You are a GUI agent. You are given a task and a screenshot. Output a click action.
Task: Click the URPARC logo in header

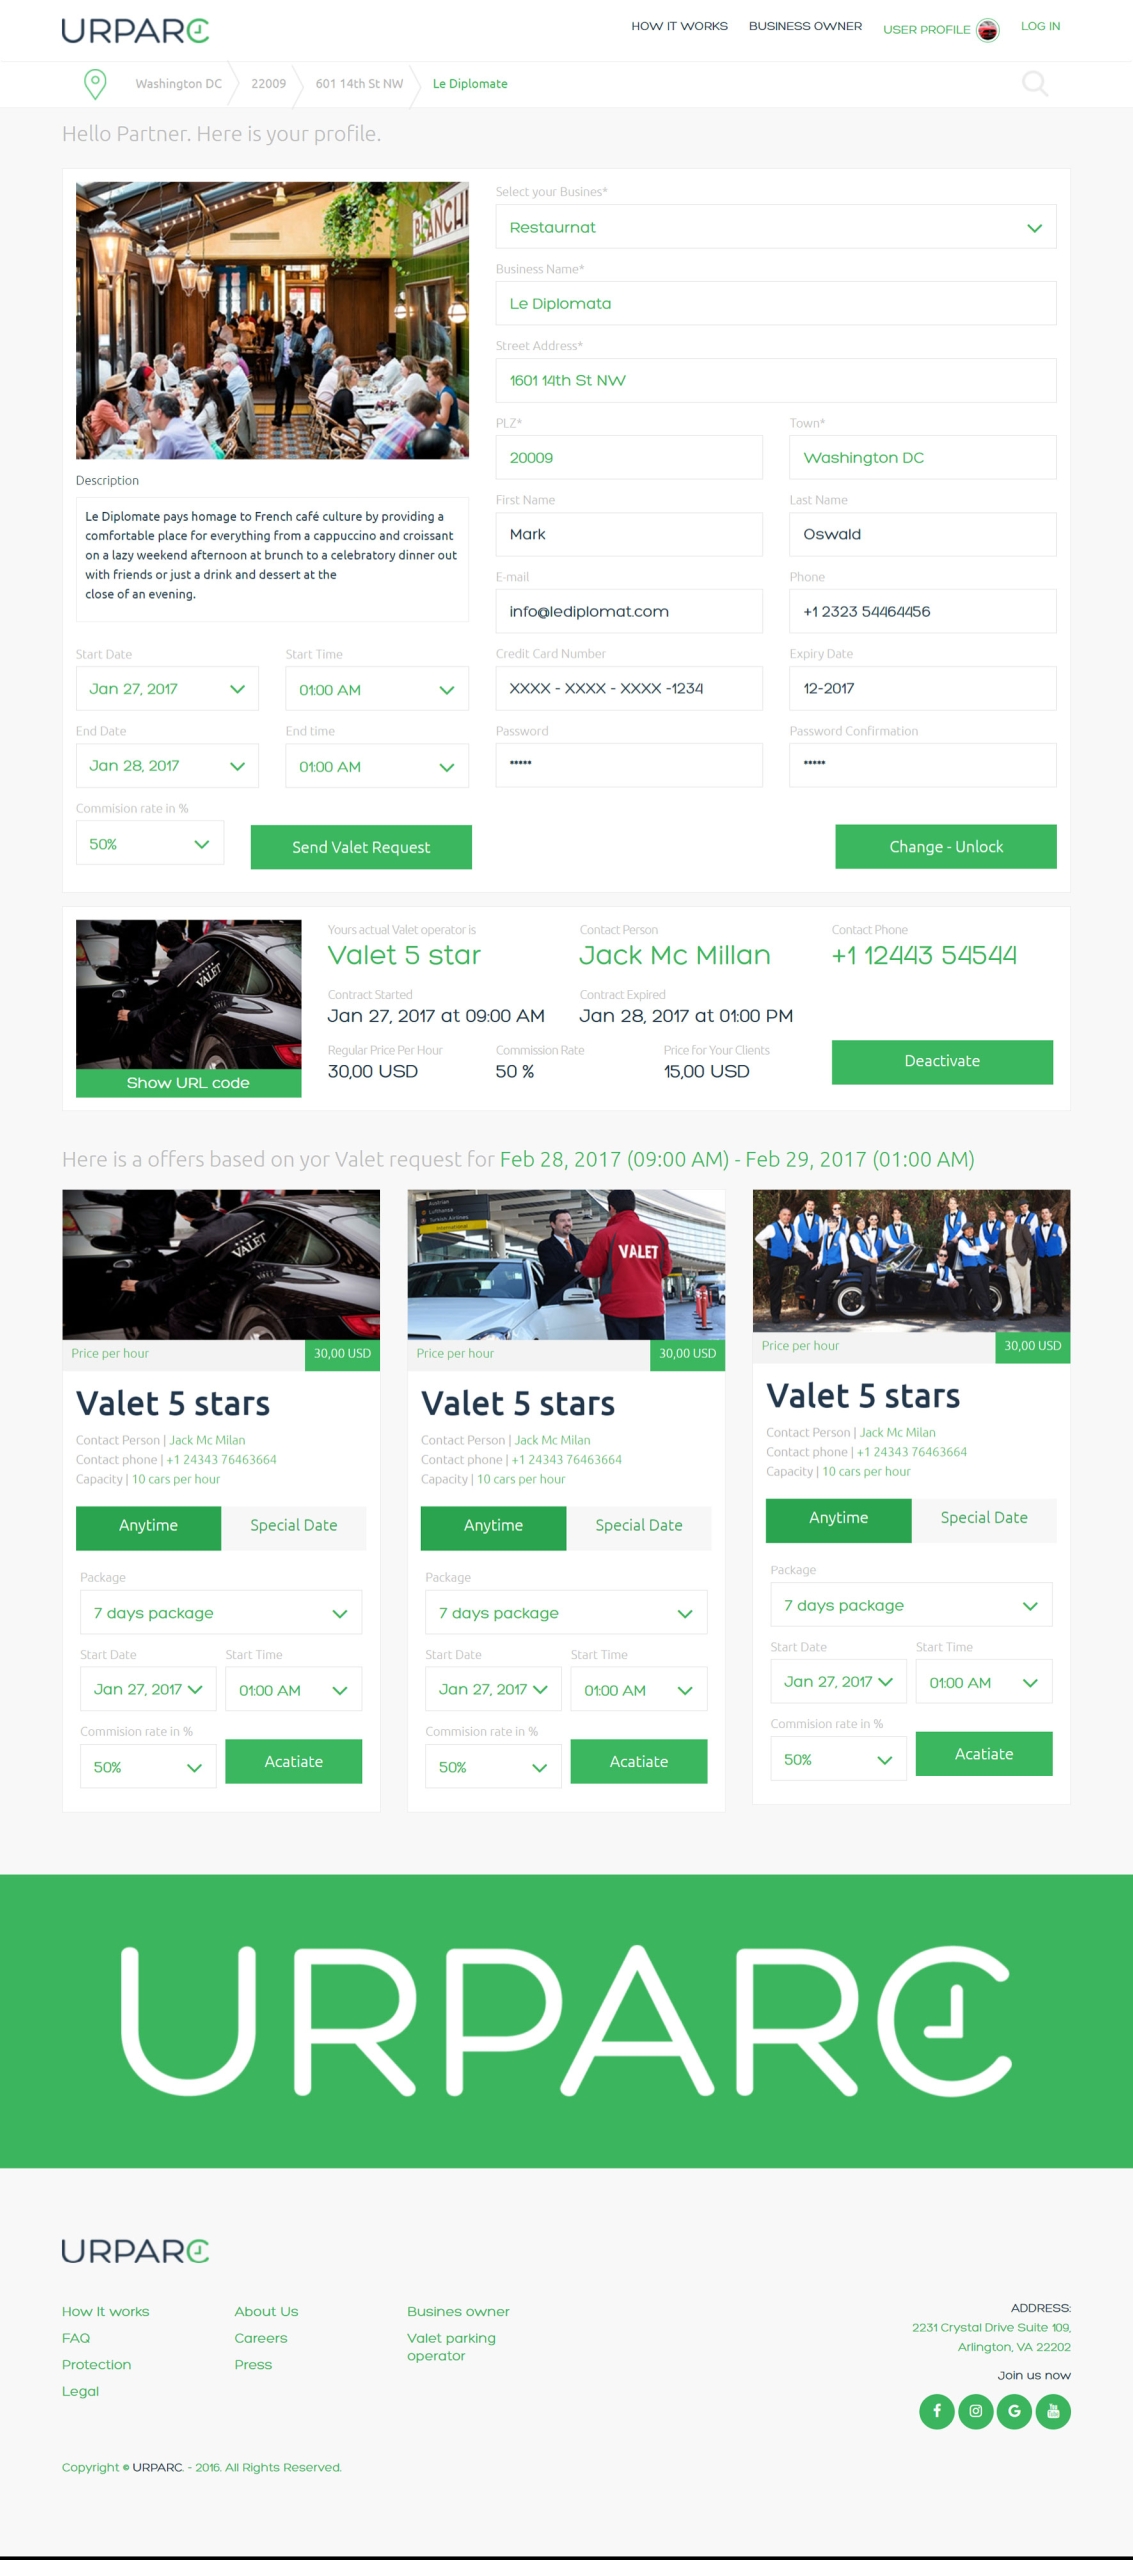pyautogui.click(x=135, y=31)
